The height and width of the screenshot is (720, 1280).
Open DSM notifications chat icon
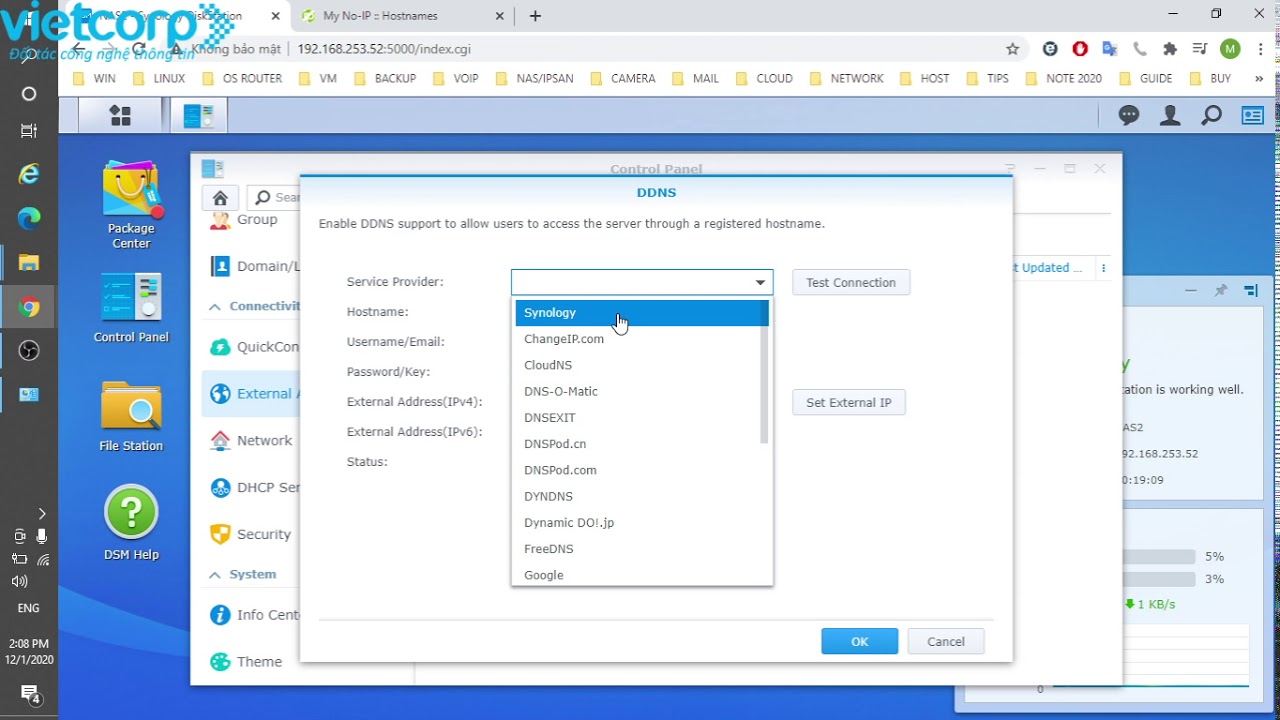click(1129, 116)
